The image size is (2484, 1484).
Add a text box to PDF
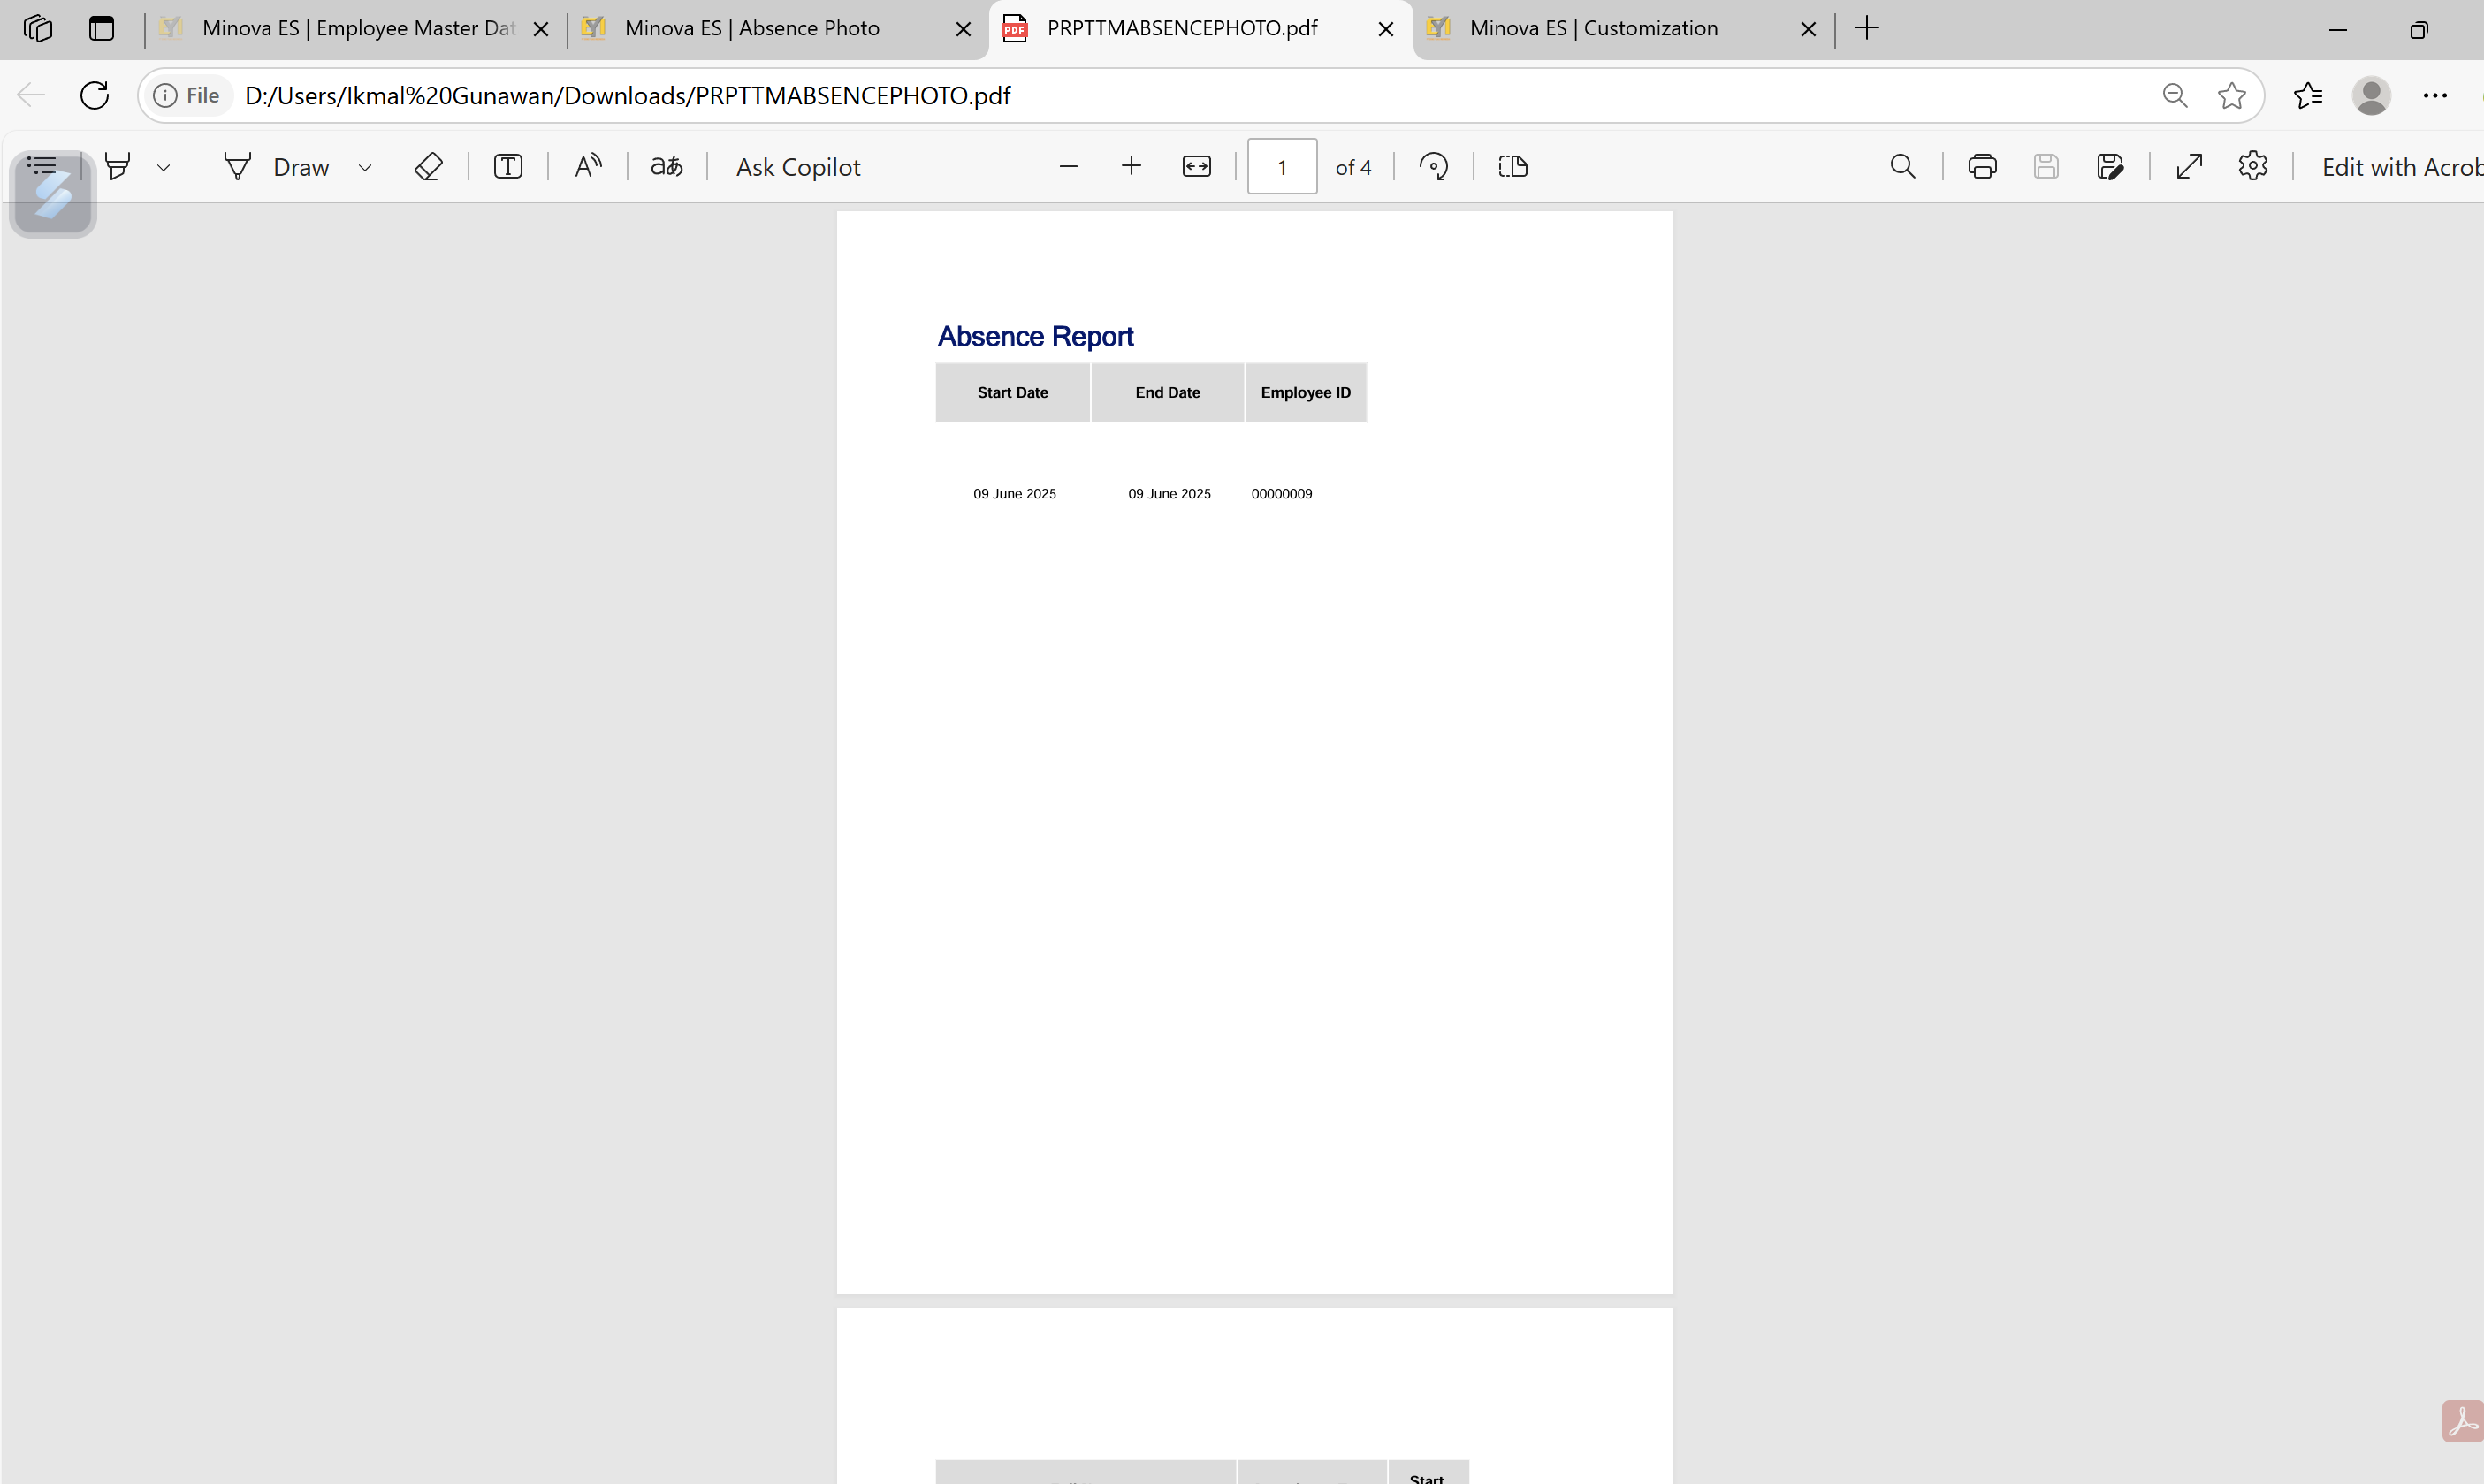(x=508, y=166)
